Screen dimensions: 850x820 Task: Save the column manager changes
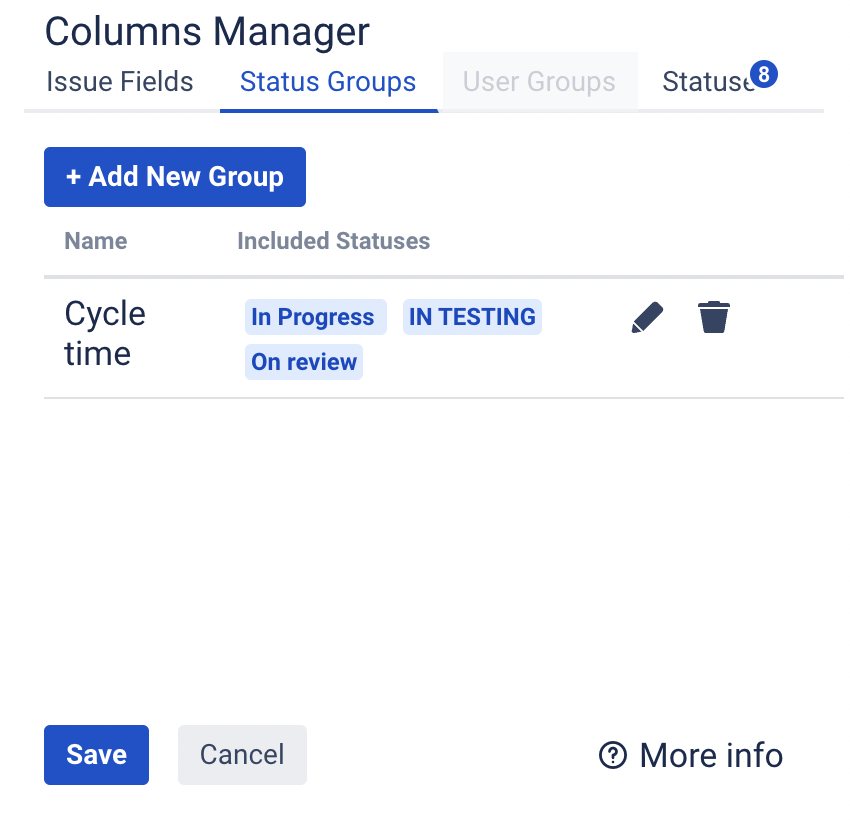tap(96, 755)
